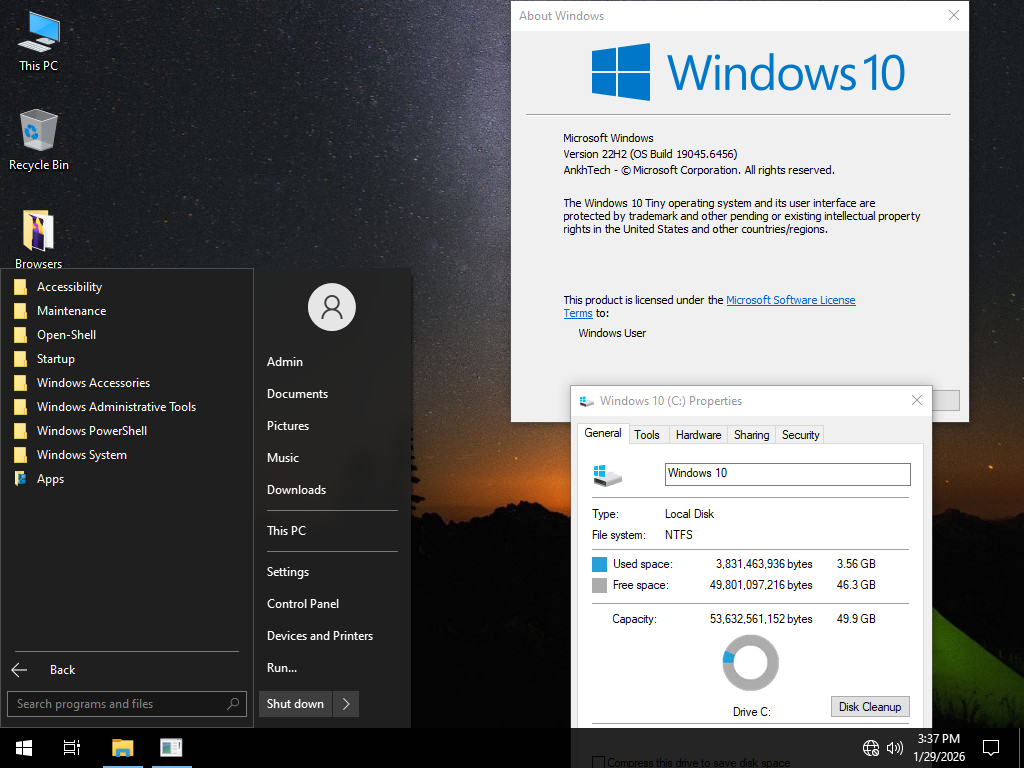Expand the Windows PowerShell folder
The width and height of the screenshot is (1024, 768).
(90, 430)
